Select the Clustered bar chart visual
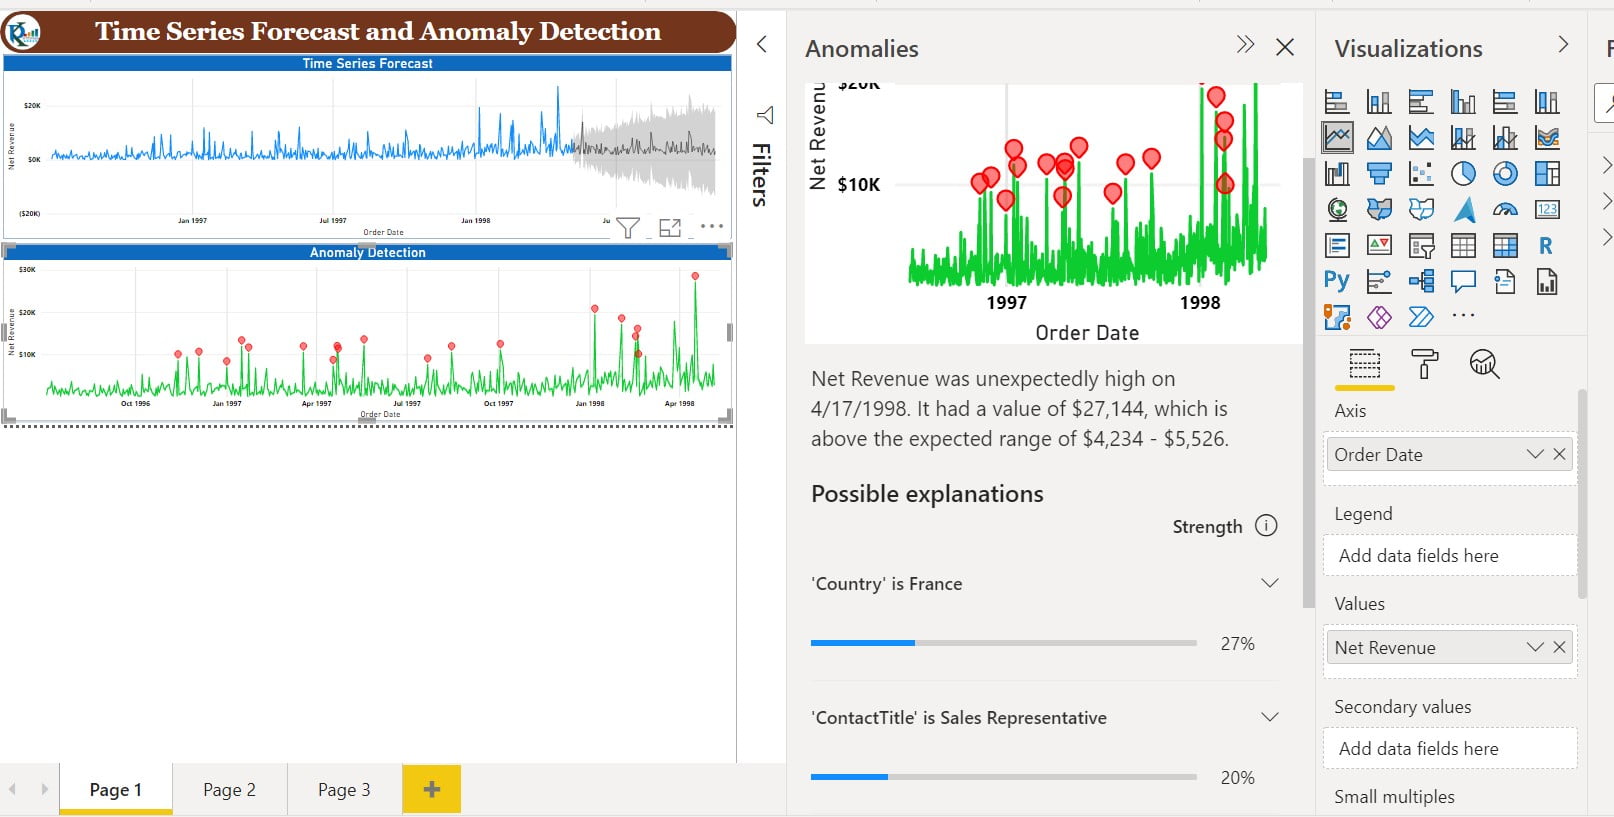The width and height of the screenshot is (1614, 817). pos(1421,102)
